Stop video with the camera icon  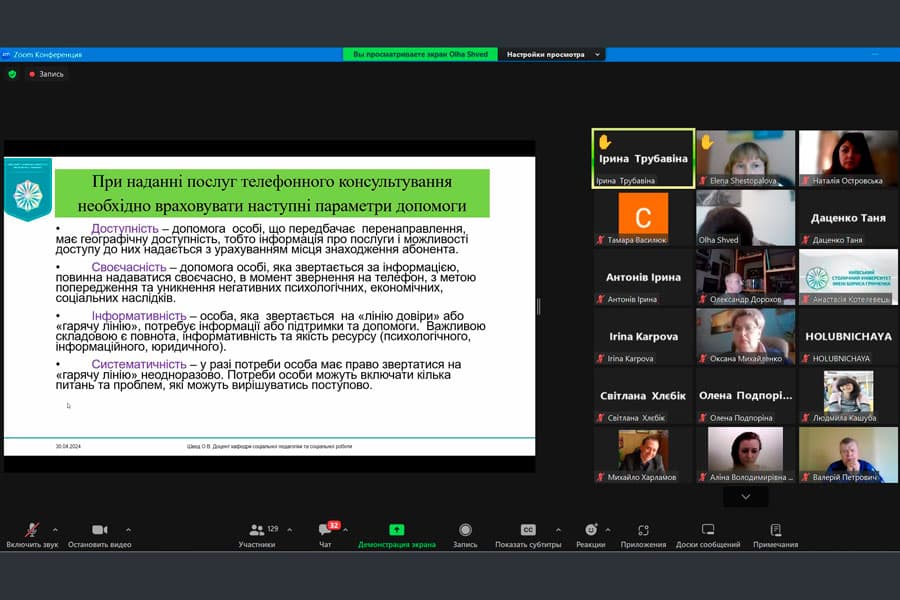pos(99,530)
